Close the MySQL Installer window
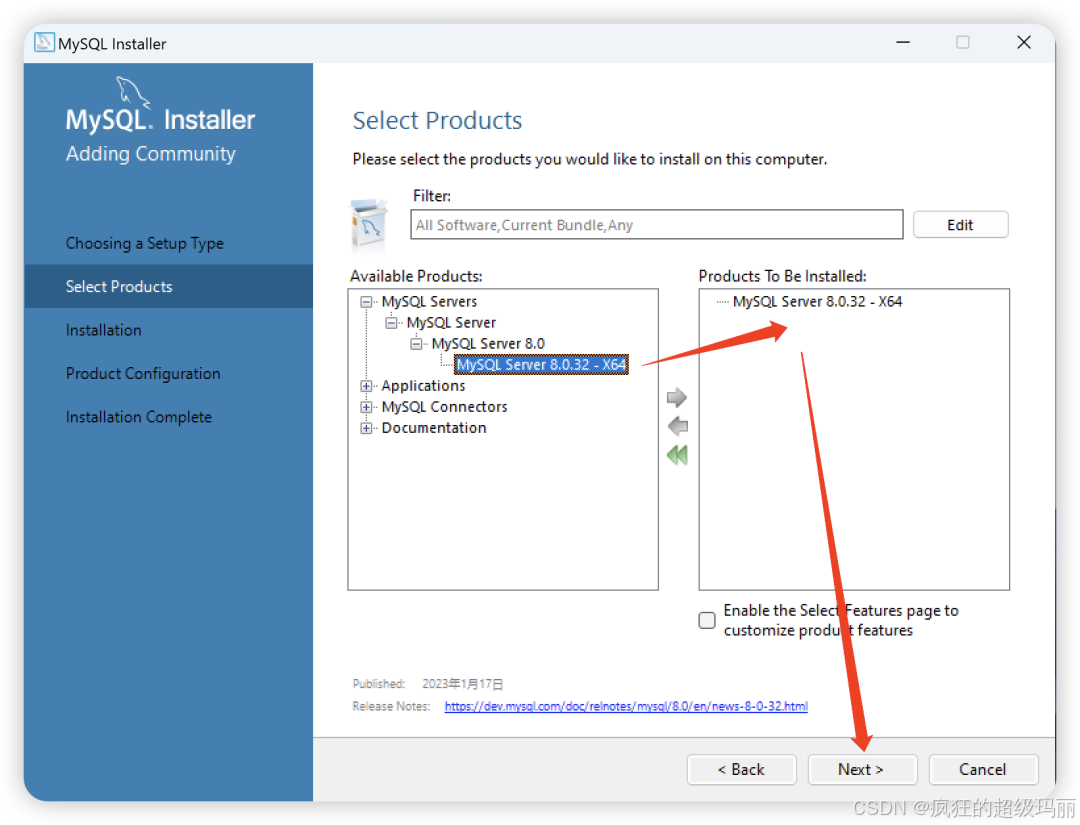Viewport: 1080px width, 825px height. coord(1024,43)
